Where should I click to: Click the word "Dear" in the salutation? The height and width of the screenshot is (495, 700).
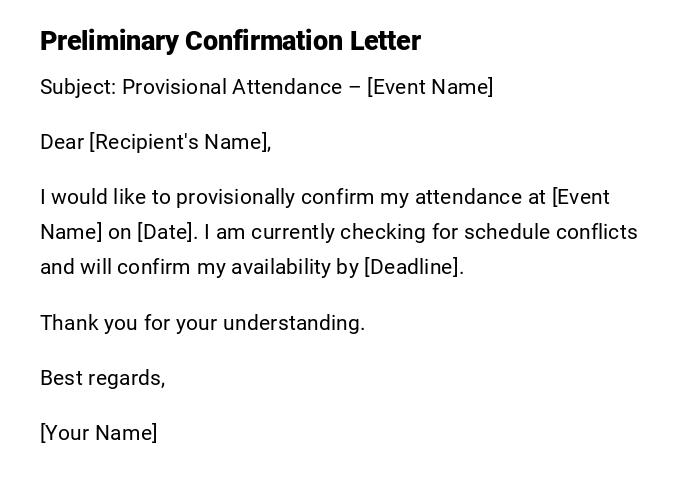62,142
